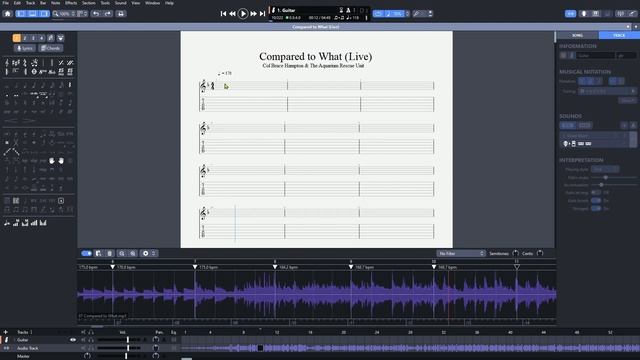Toggle Guitar track visibility eye
Viewport: 640px width, 360px height.
click(x=73, y=340)
